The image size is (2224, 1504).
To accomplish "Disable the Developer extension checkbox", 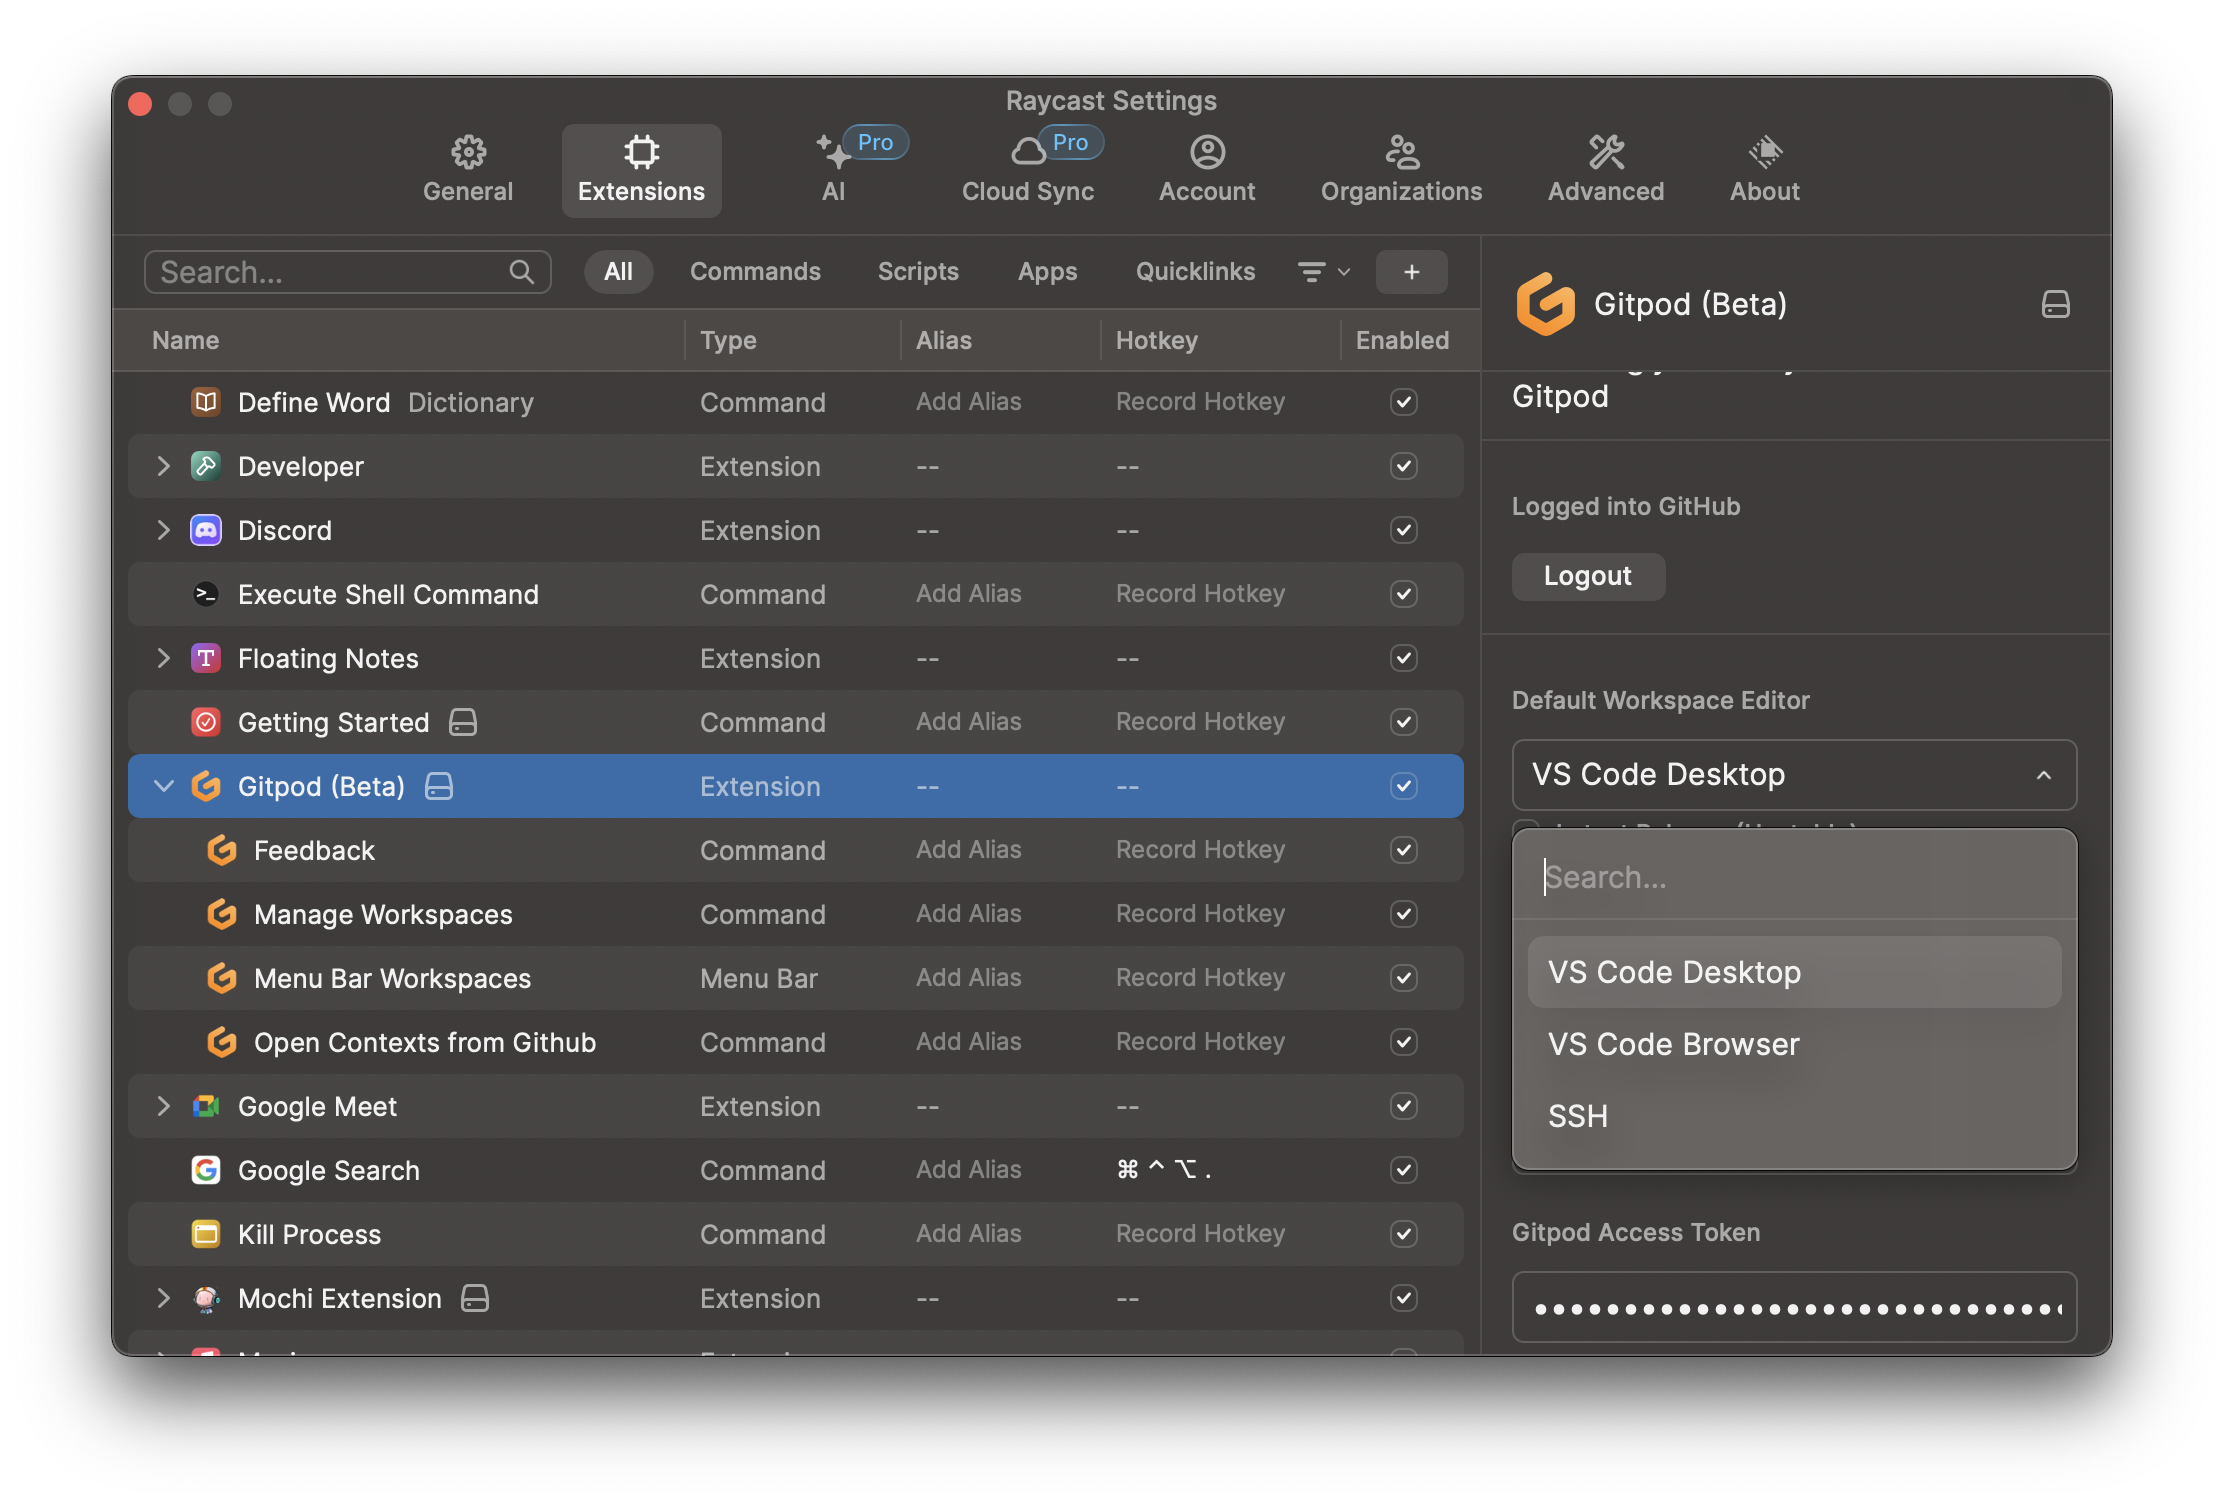I will point(1404,466).
